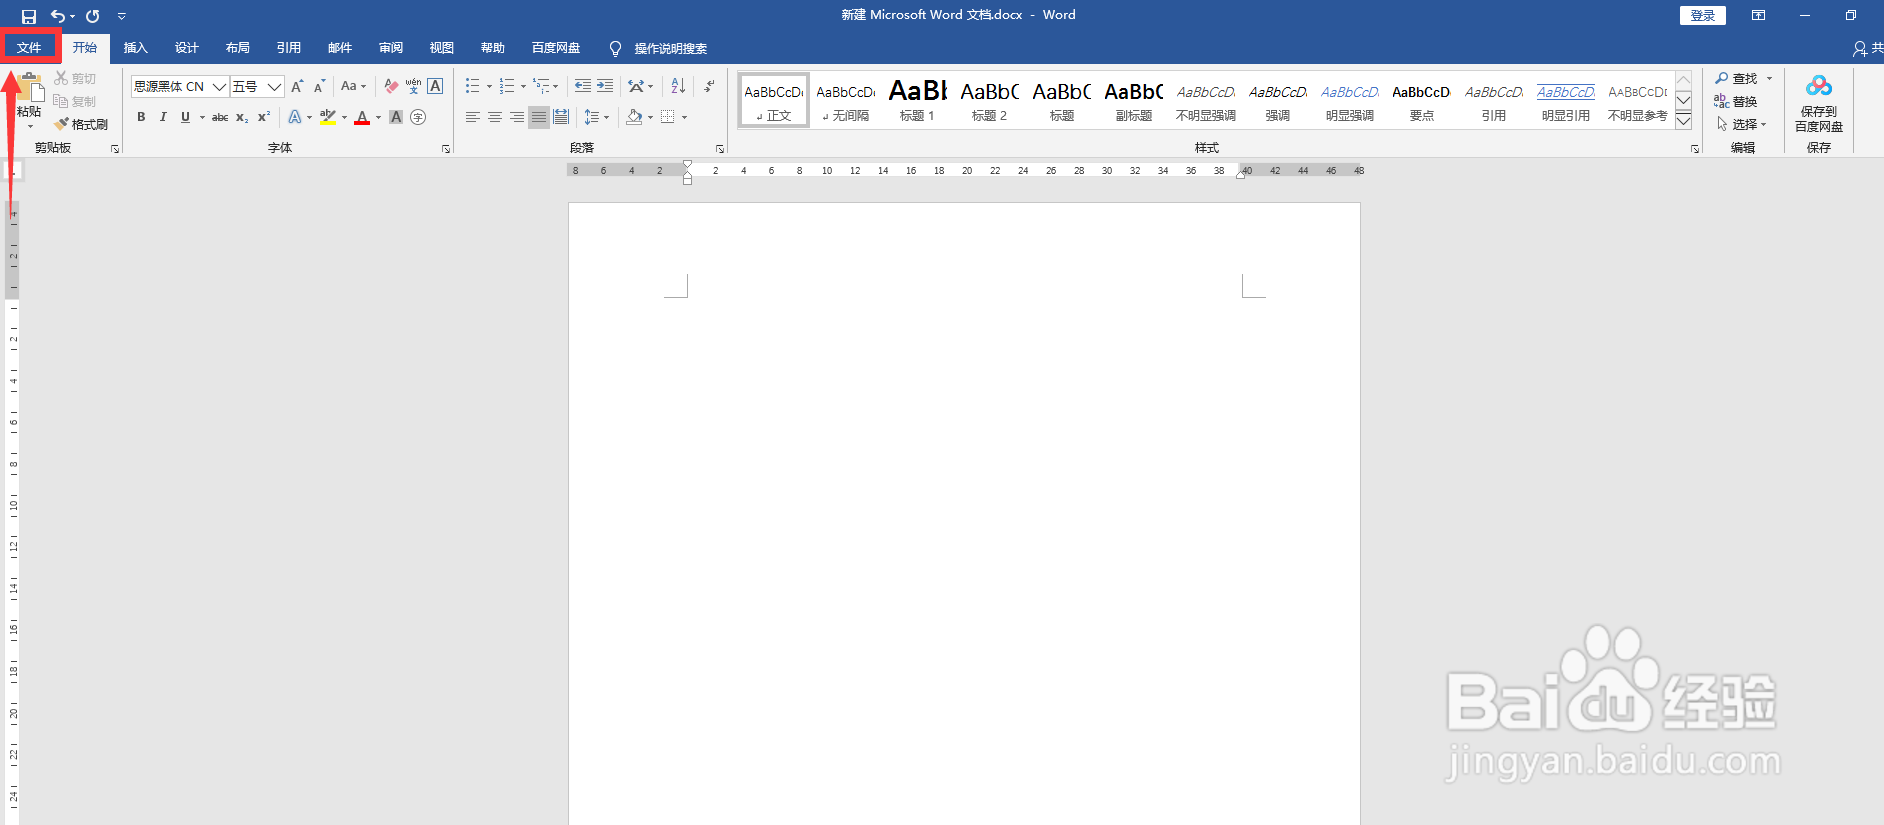This screenshot has height=825, width=1884.
Task: Toggle strikethrough (abc) formatting
Action: pos(220,117)
